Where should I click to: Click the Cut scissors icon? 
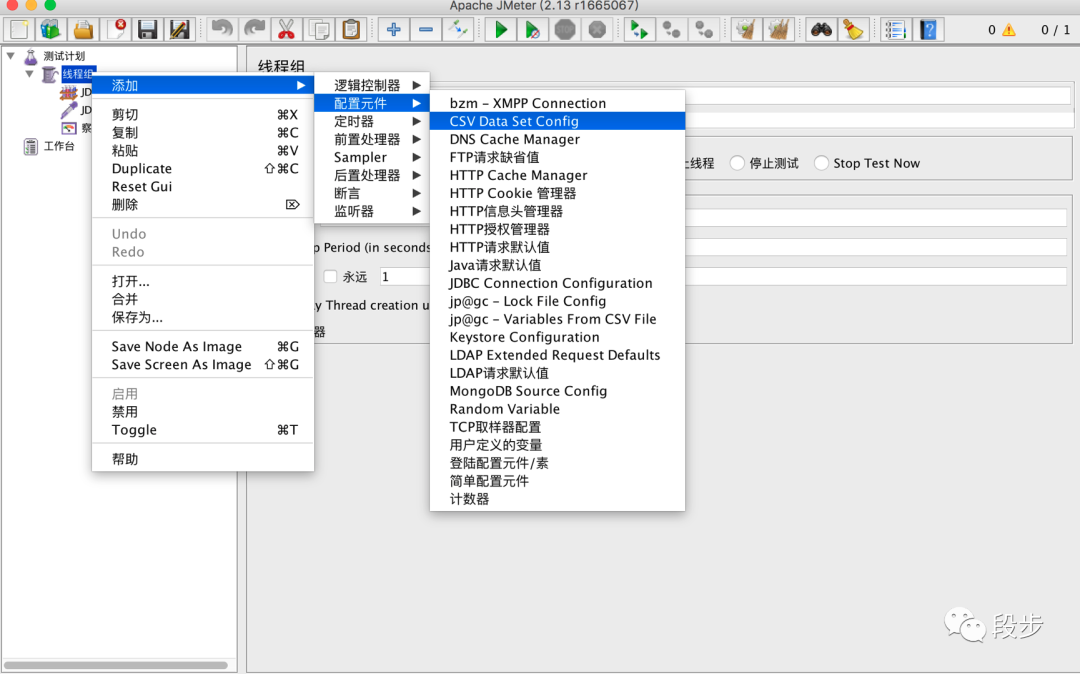pos(286,30)
